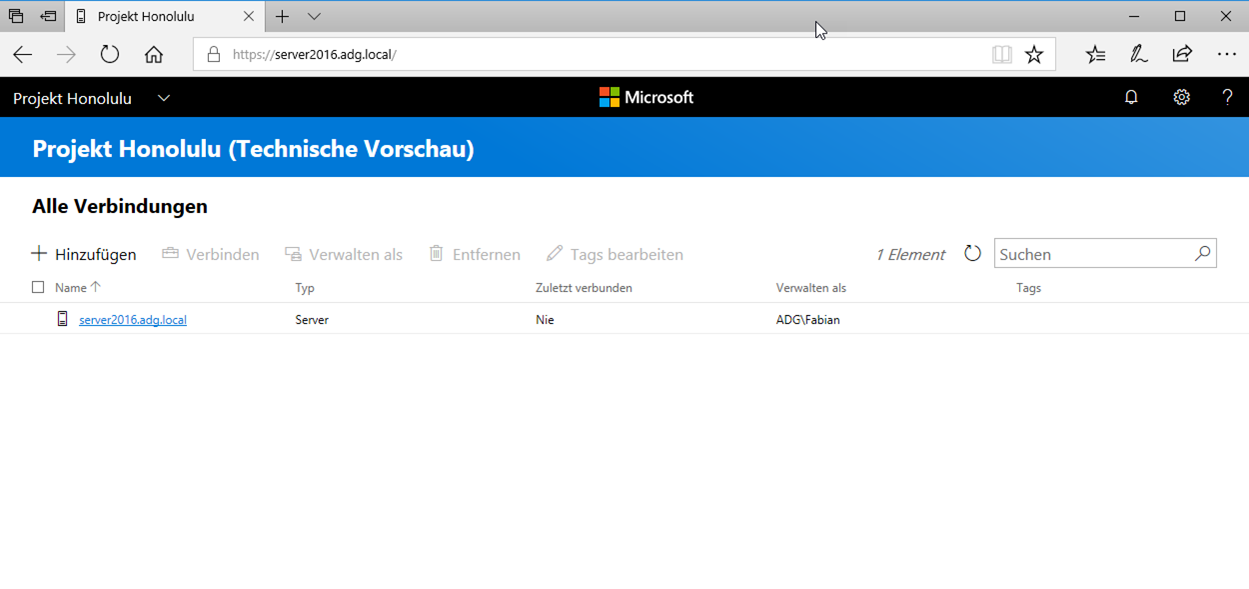Click the Microsoft logo
Screen dimensions: 1249x589
tap(646, 97)
